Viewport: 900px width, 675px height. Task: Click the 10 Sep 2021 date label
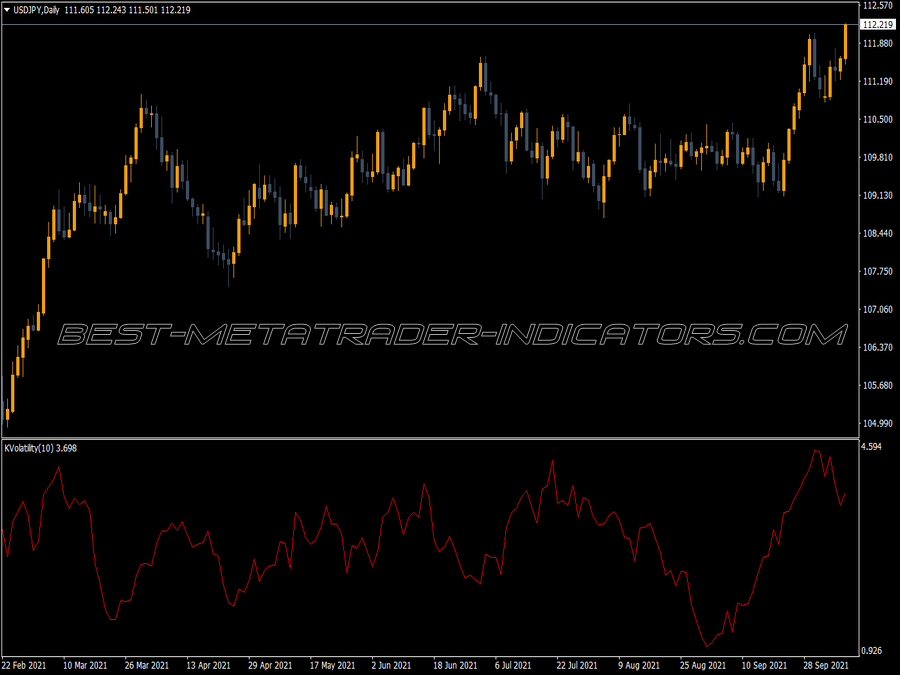click(x=765, y=666)
